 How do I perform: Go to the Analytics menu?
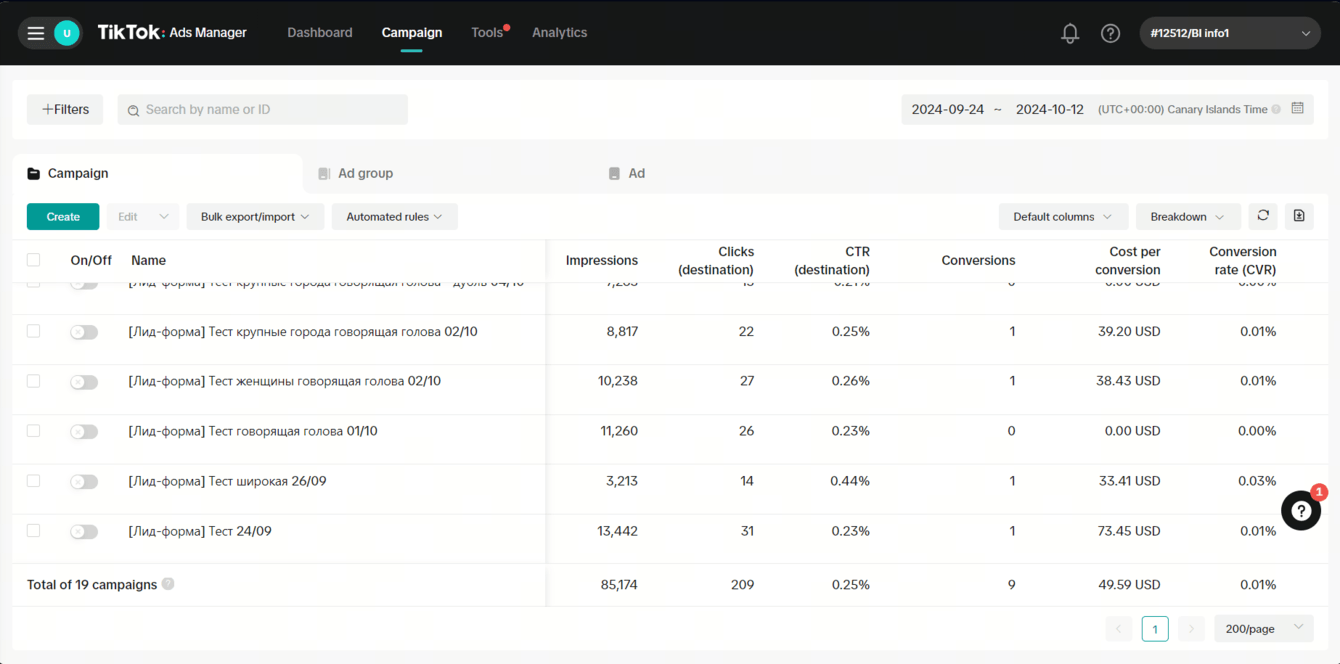(x=559, y=33)
